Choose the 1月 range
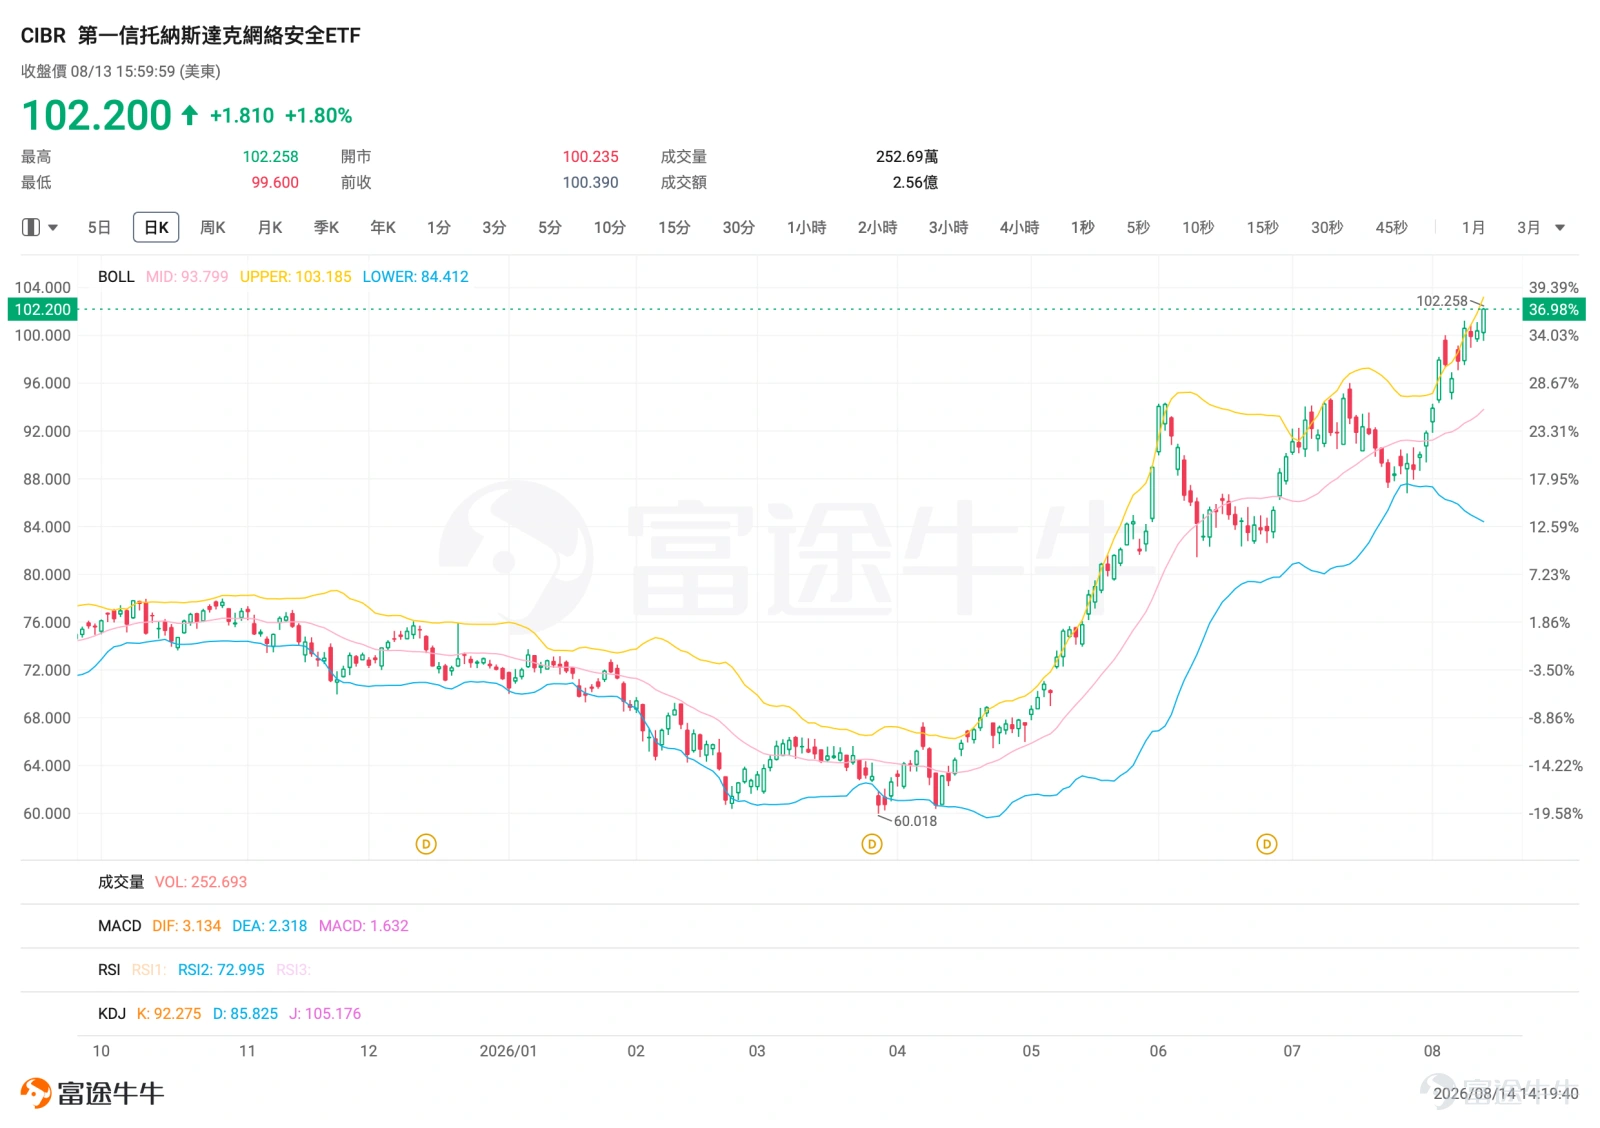 [1473, 228]
